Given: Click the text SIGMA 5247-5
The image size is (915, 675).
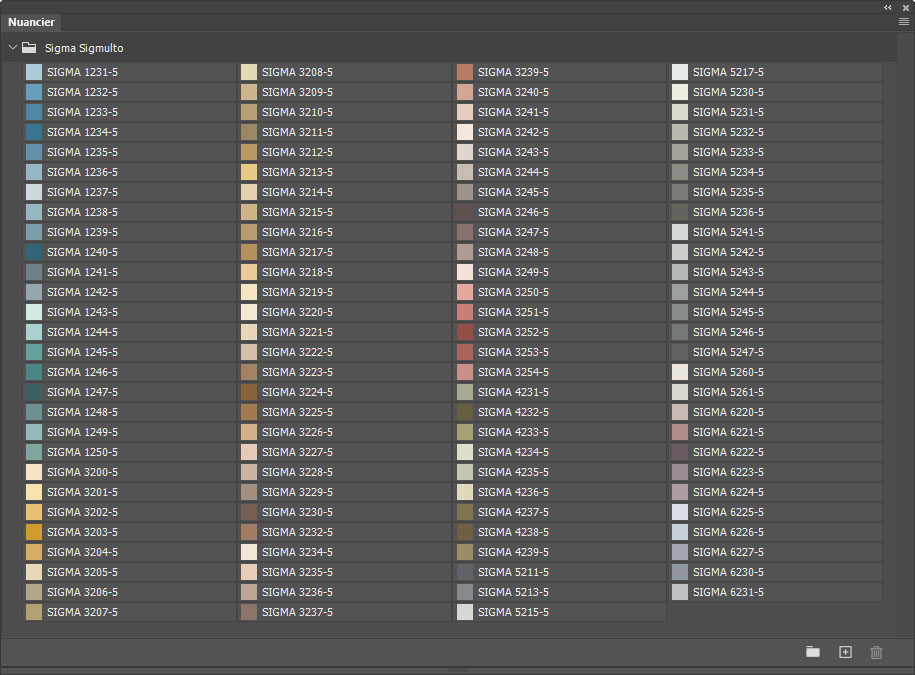Looking at the screenshot, I should click(x=728, y=352).
